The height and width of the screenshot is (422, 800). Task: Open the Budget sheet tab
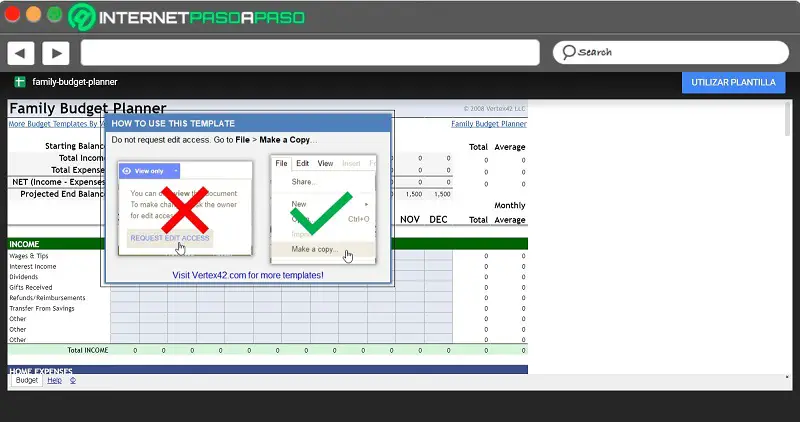[27, 380]
